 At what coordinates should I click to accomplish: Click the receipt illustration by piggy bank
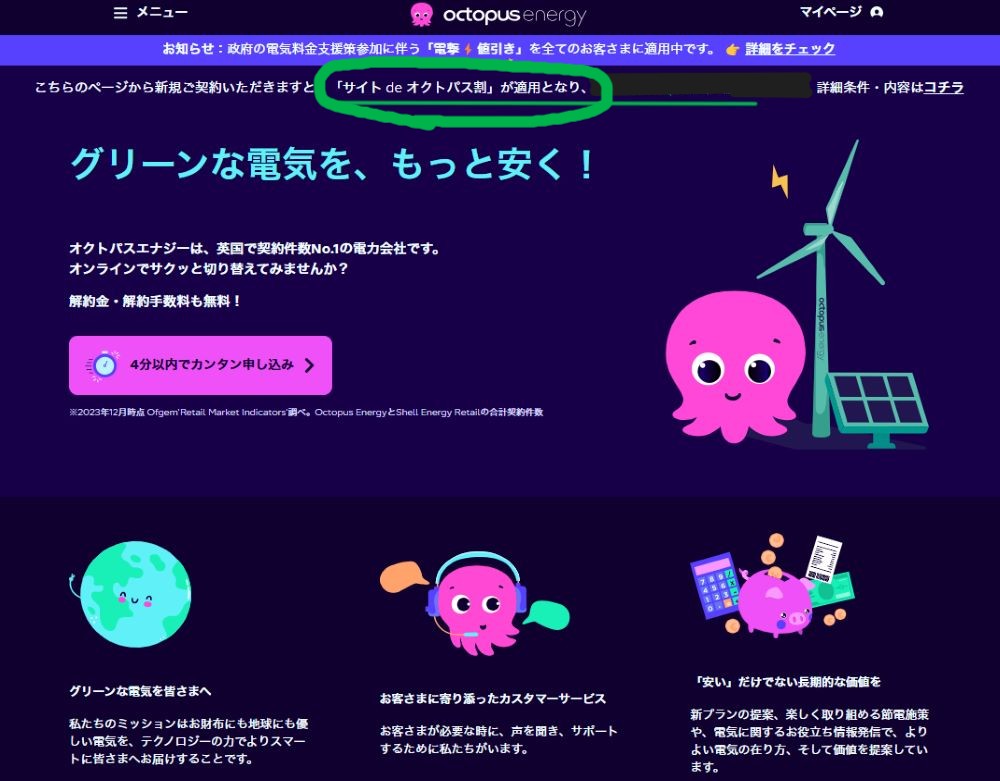click(x=823, y=559)
